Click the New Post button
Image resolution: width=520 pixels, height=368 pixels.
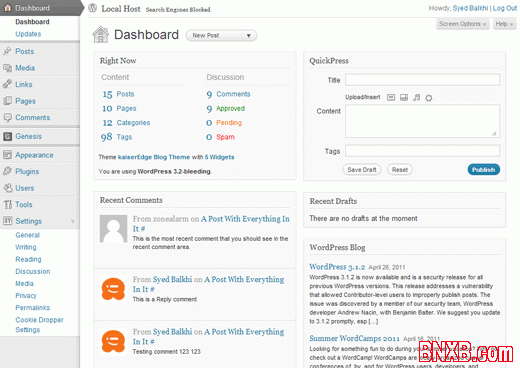215,36
